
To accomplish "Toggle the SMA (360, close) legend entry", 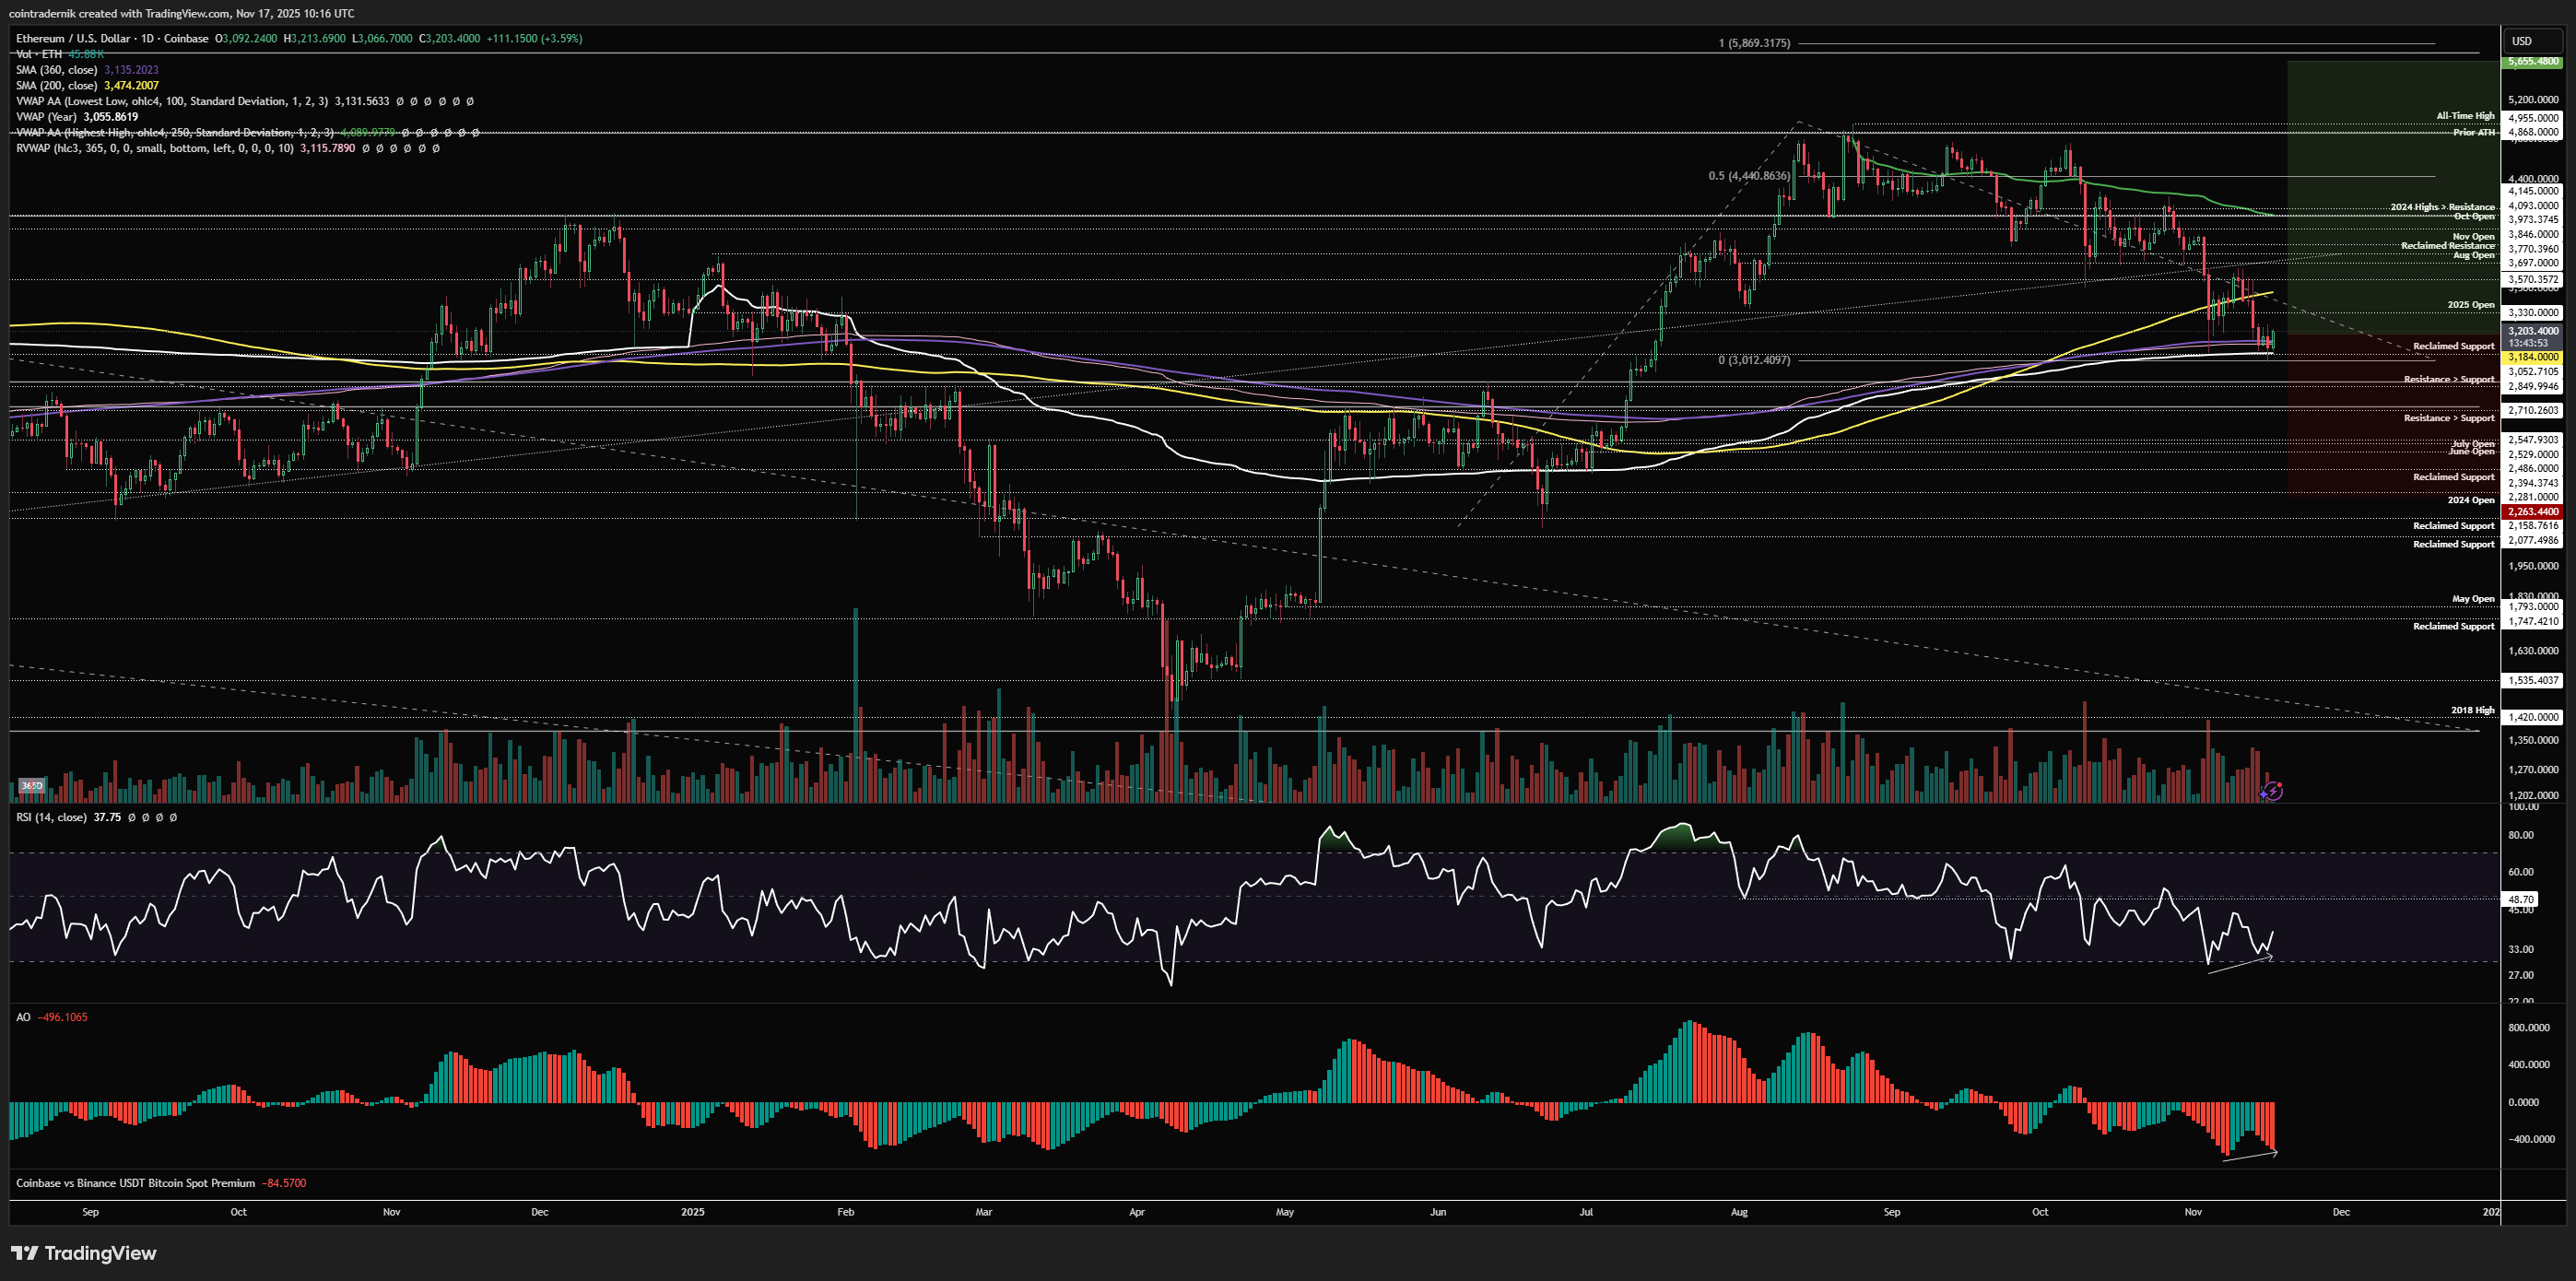I will click(x=57, y=70).
